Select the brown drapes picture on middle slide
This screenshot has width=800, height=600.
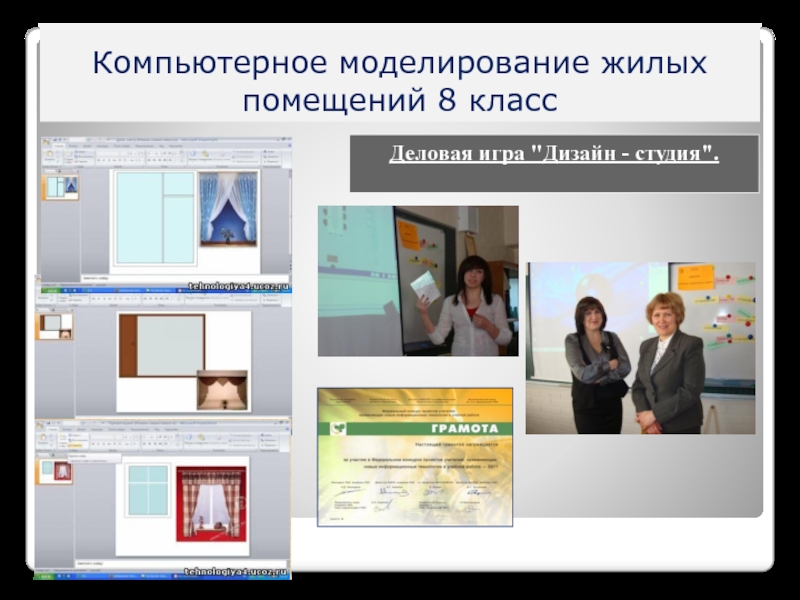(x=221, y=388)
